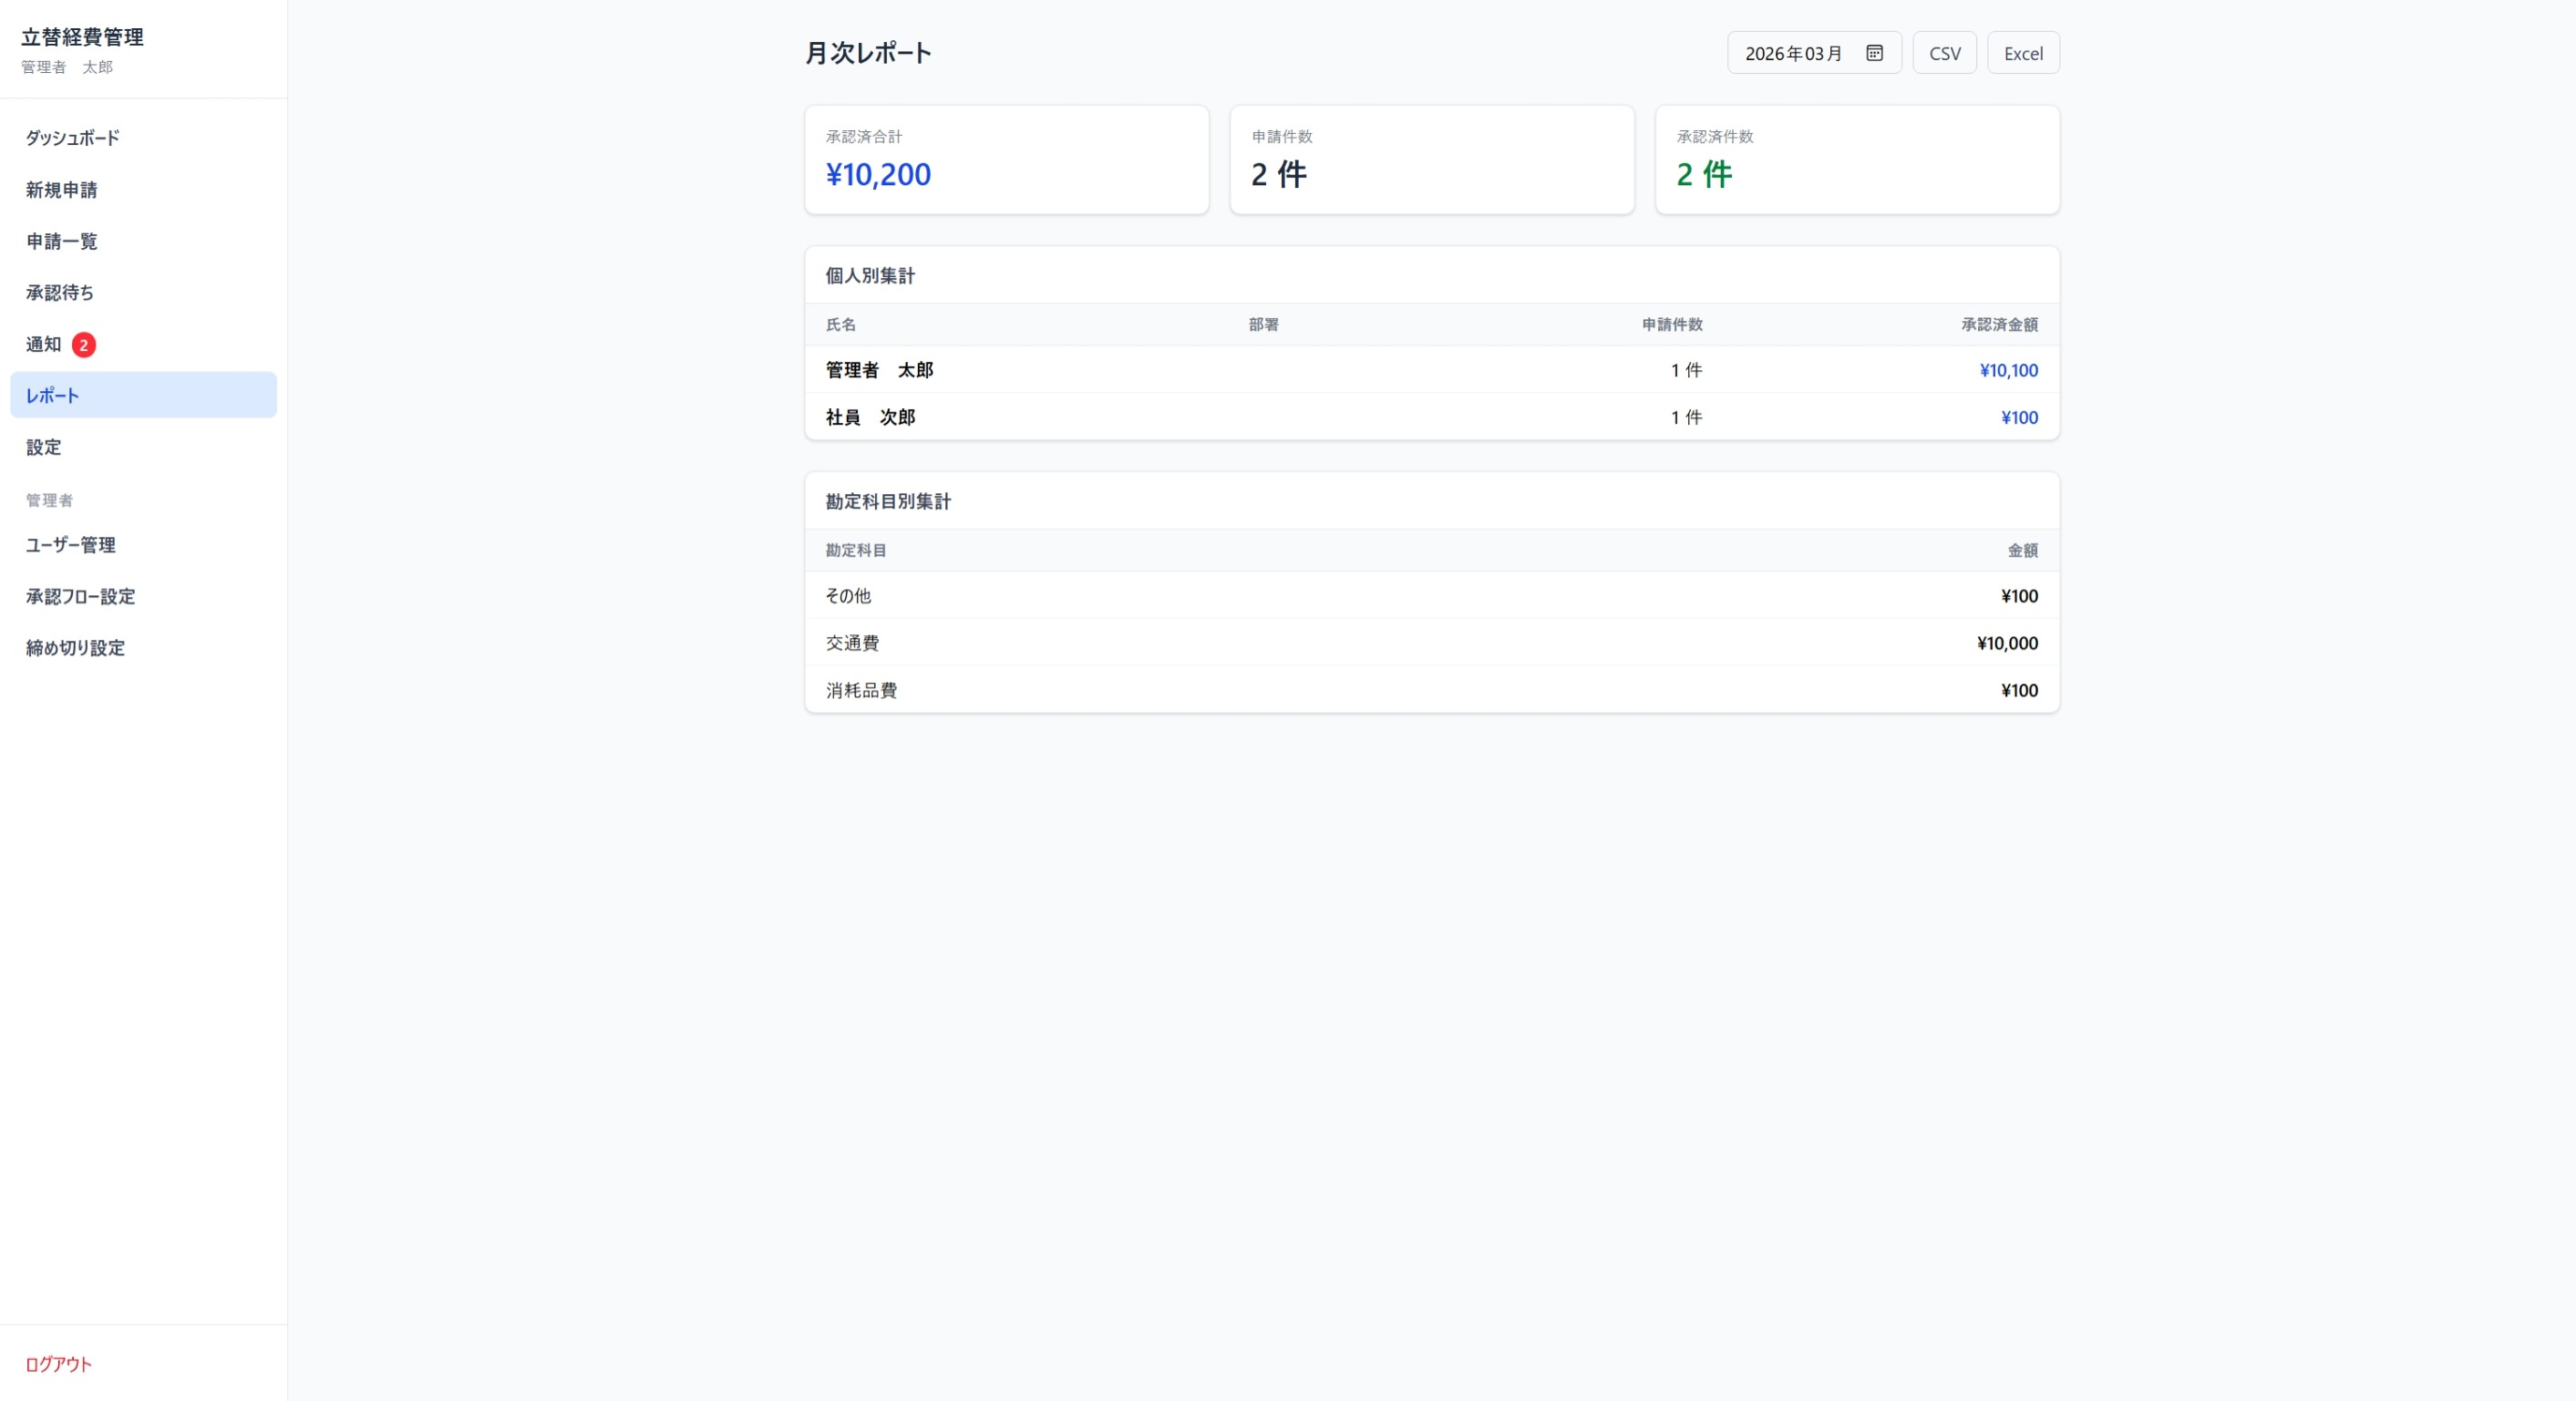The image size is (2576, 1401).
Task: Click the 交通費 row in 勘定科目別集計
Action: [x=1431, y=643]
